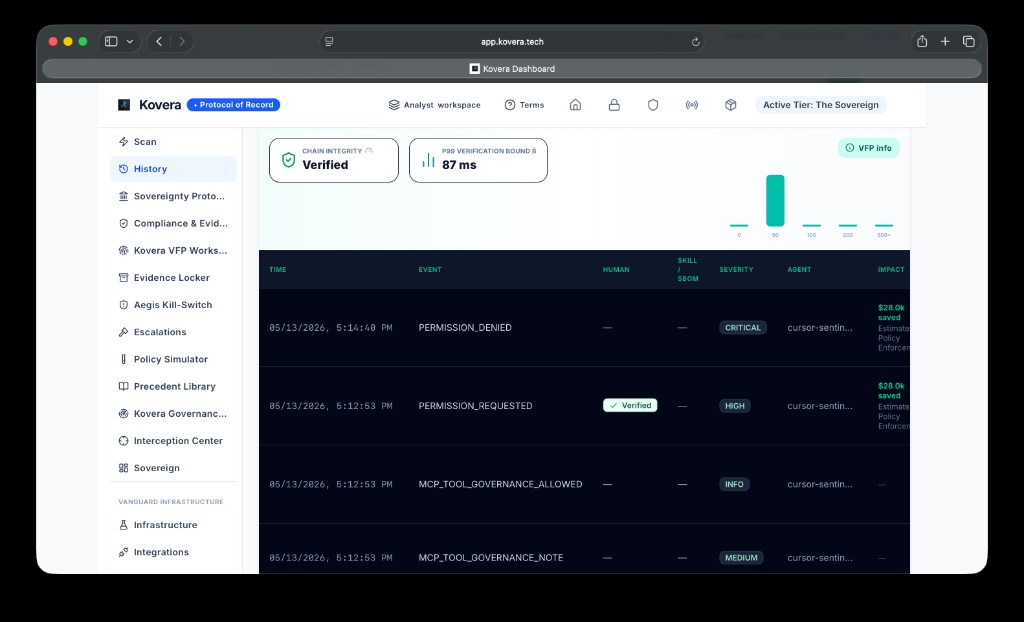Open a new Safari tab
Image resolution: width=1024 pixels, height=622 pixels.
tap(945, 42)
